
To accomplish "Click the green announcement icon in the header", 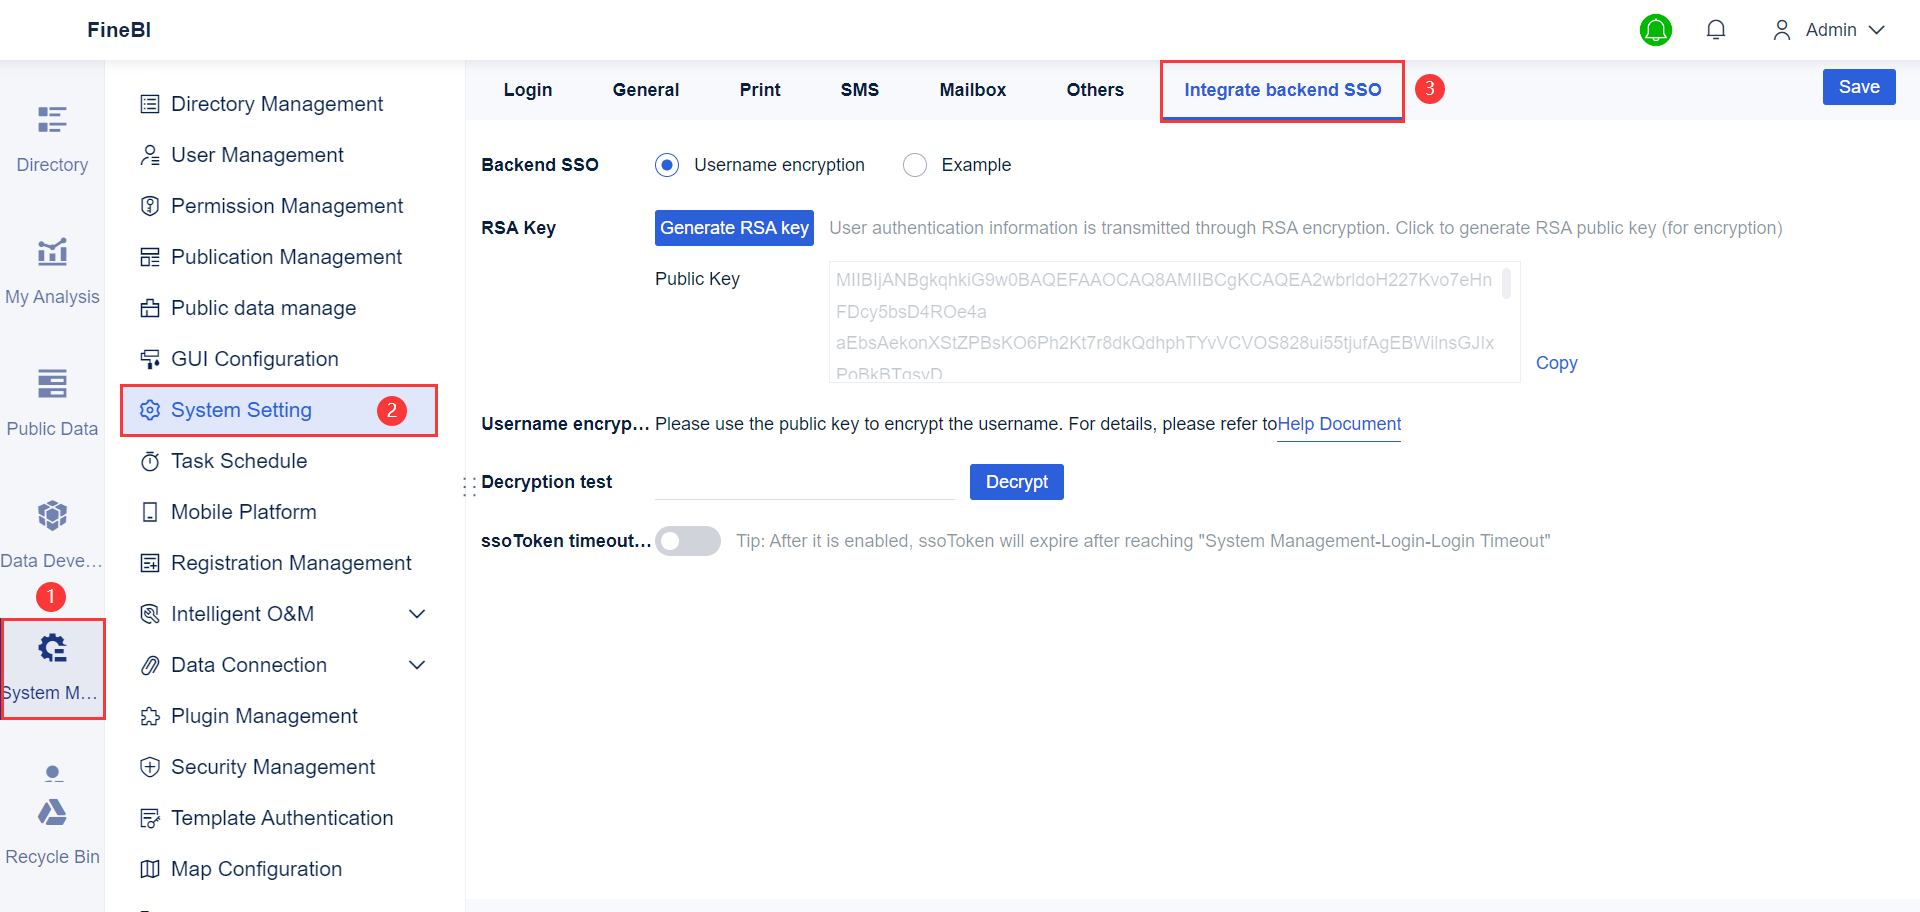I will 1655,30.
